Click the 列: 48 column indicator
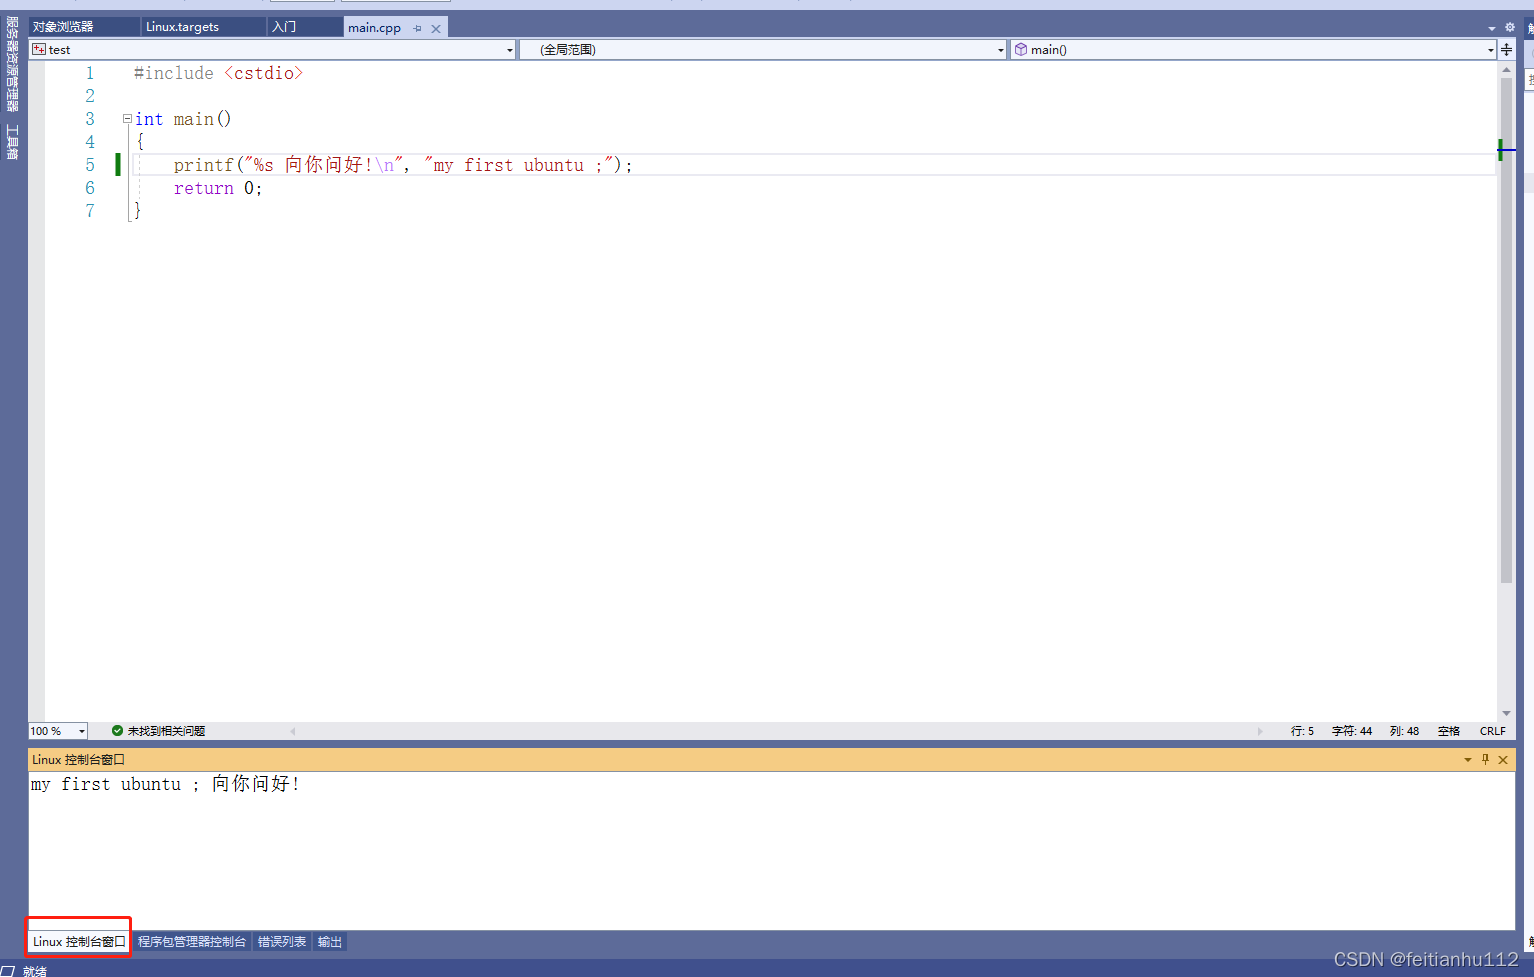The image size is (1534, 977). 1404,731
